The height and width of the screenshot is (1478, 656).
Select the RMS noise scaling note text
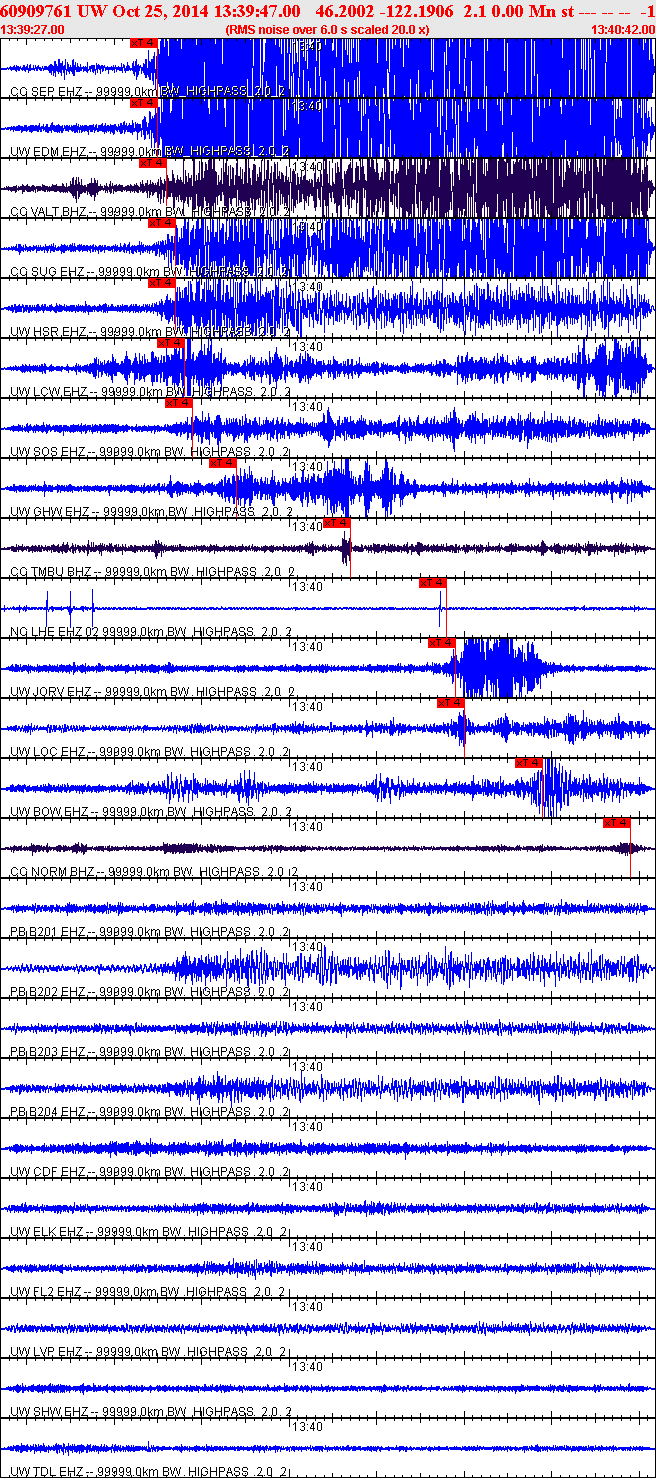click(x=328, y=30)
